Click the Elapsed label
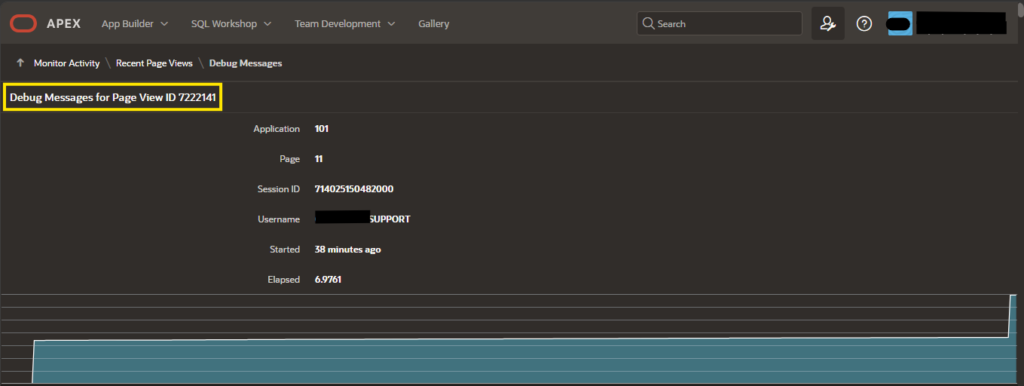Screen dimensions: 1024x386 click(284, 280)
